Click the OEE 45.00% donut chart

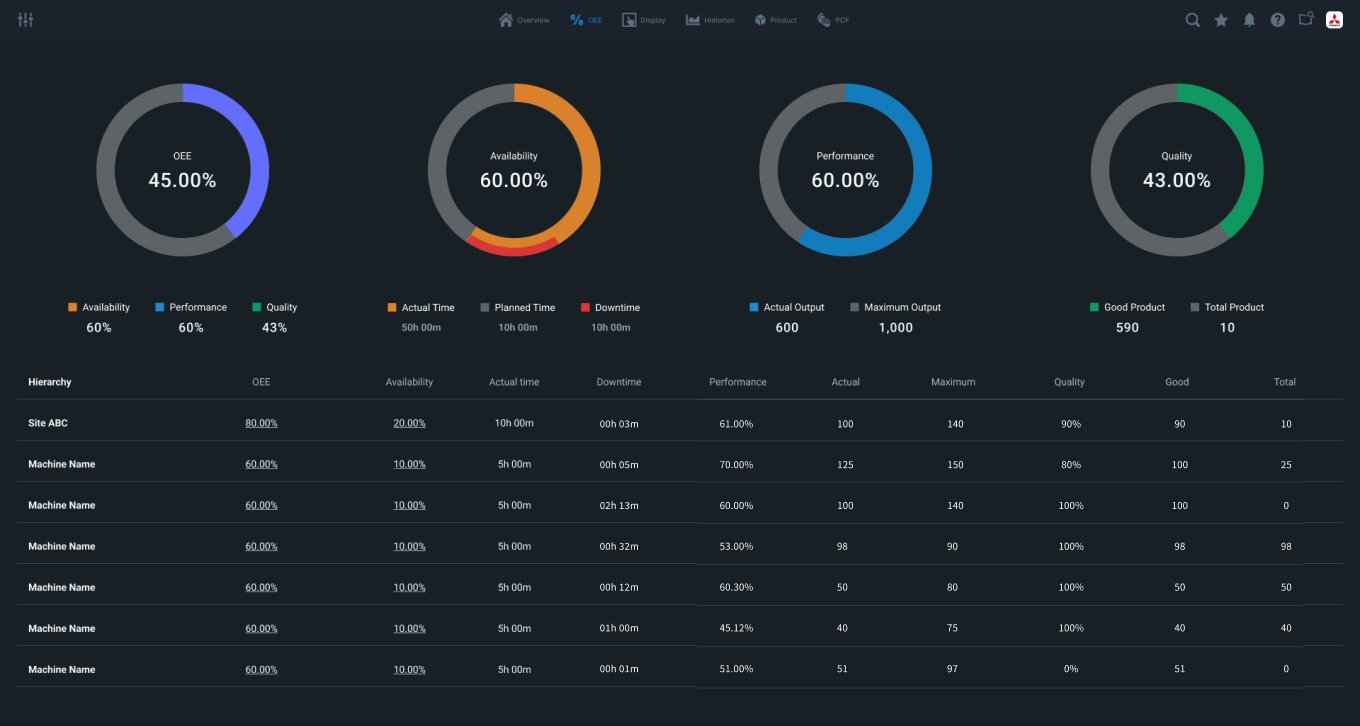[182, 170]
